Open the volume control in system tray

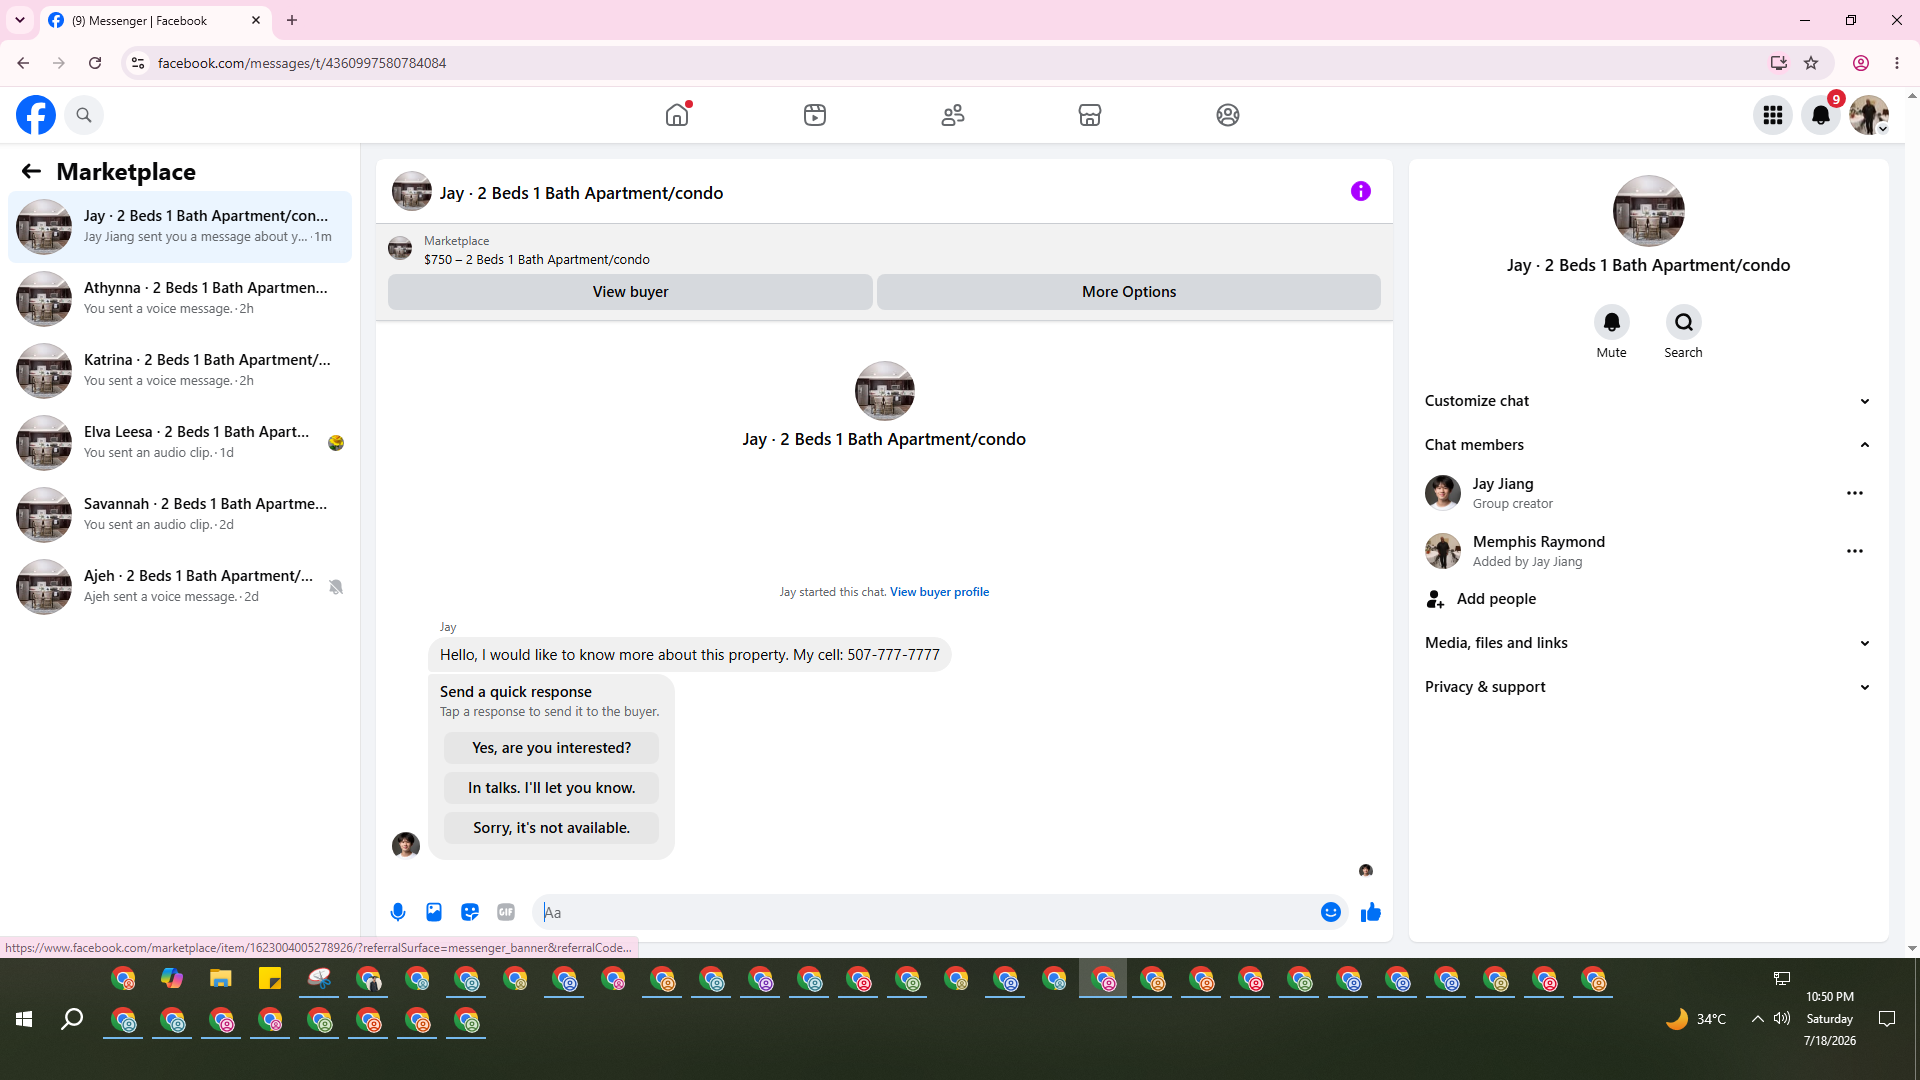(x=1782, y=1019)
